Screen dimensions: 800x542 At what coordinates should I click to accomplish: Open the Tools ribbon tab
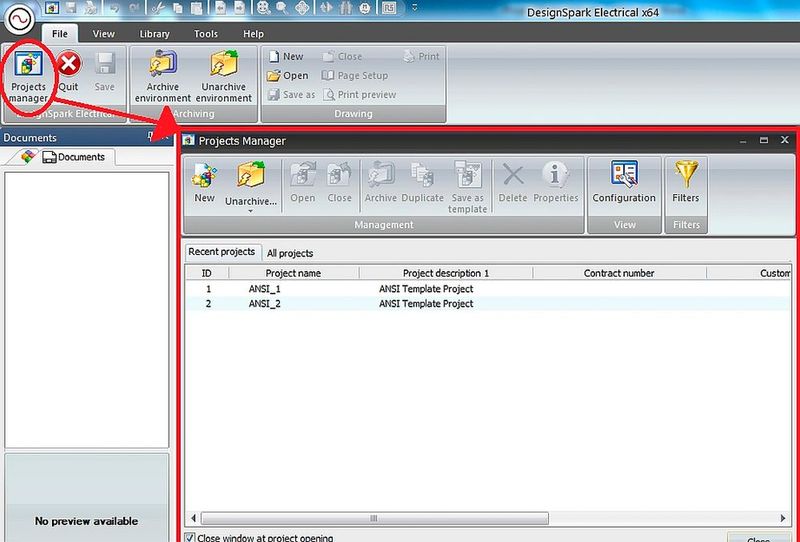[206, 34]
